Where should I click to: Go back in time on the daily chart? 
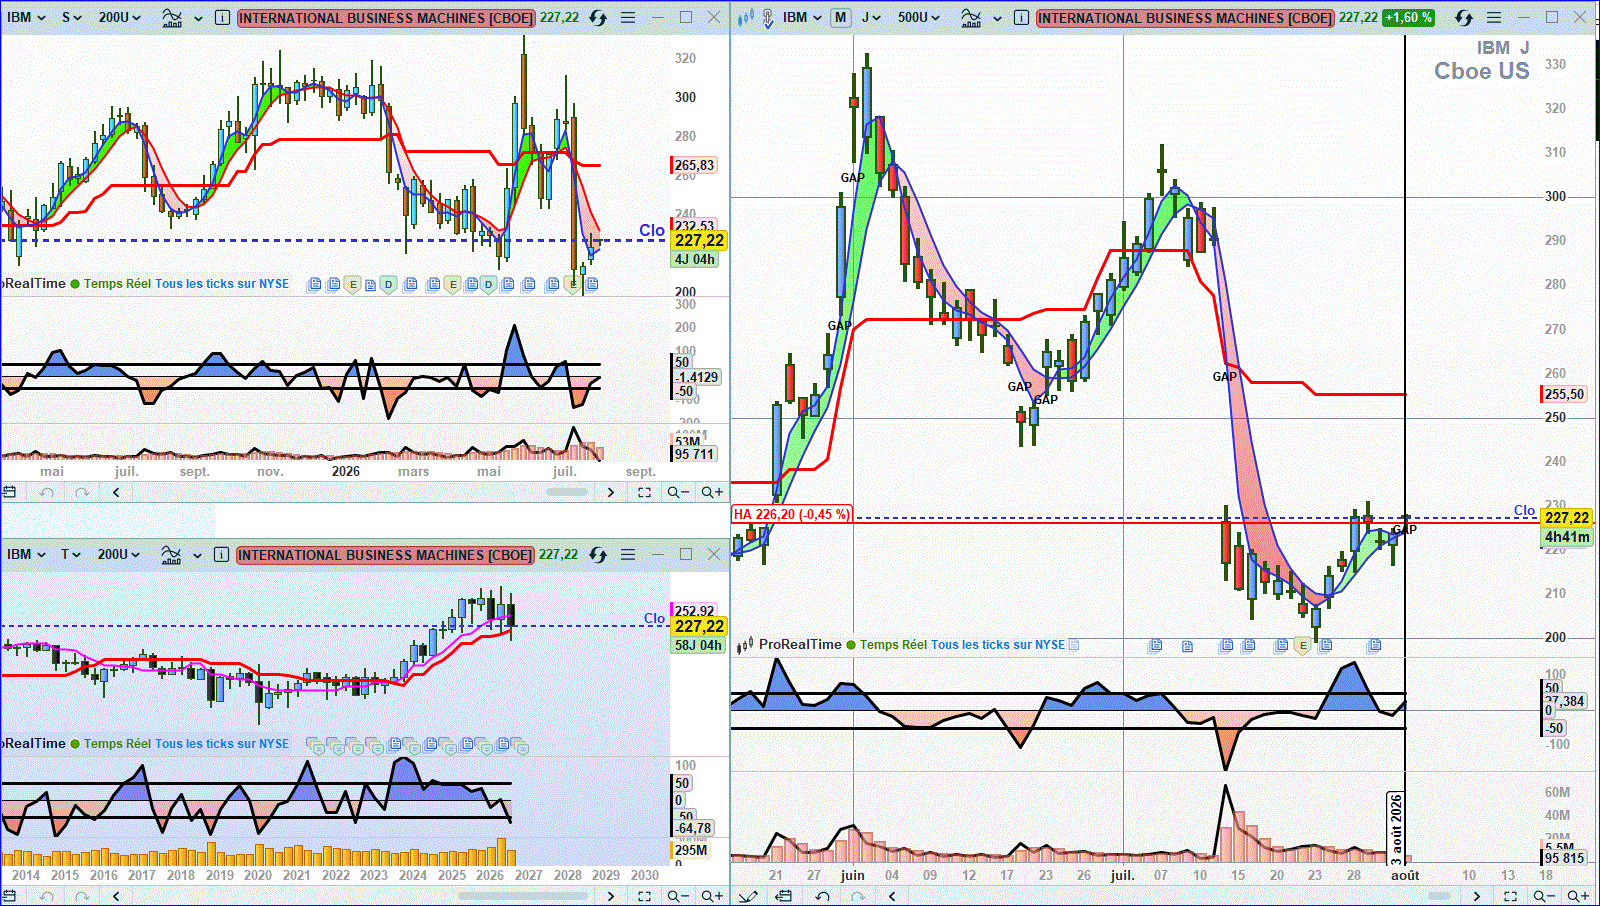(x=892, y=896)
